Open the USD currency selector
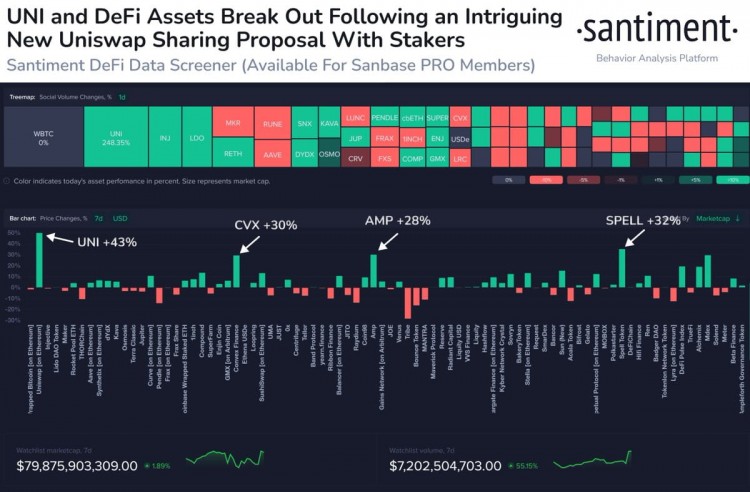 [x=120, y=217]
